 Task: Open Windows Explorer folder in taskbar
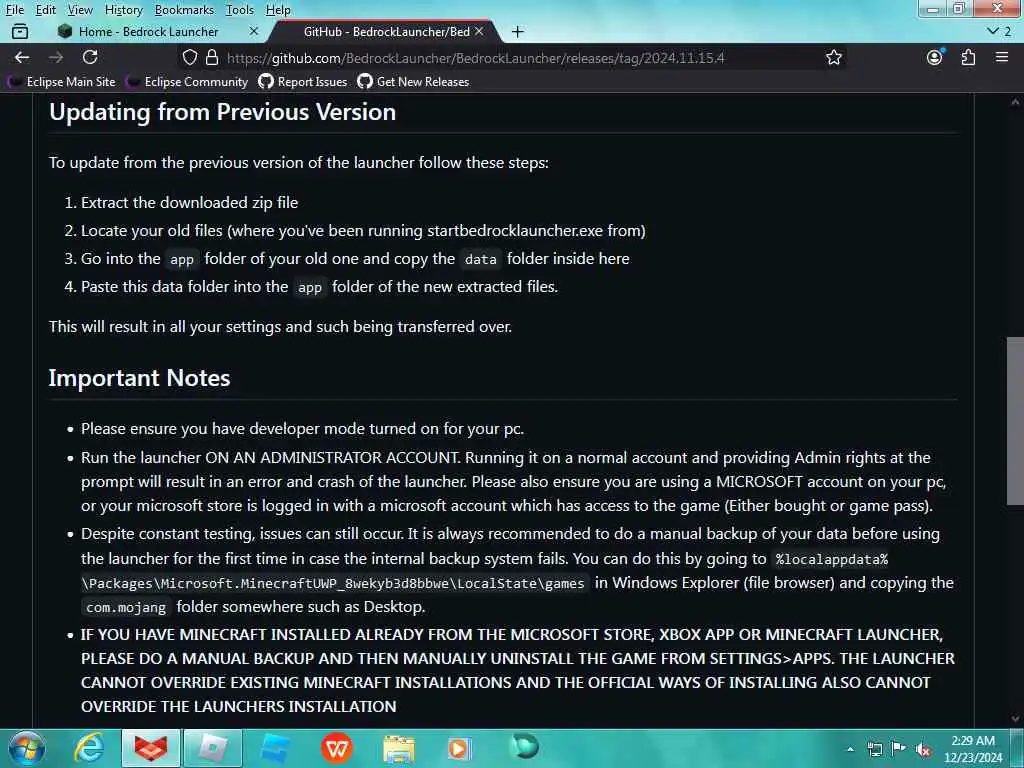pyautogui.click(x=399, y=748)
